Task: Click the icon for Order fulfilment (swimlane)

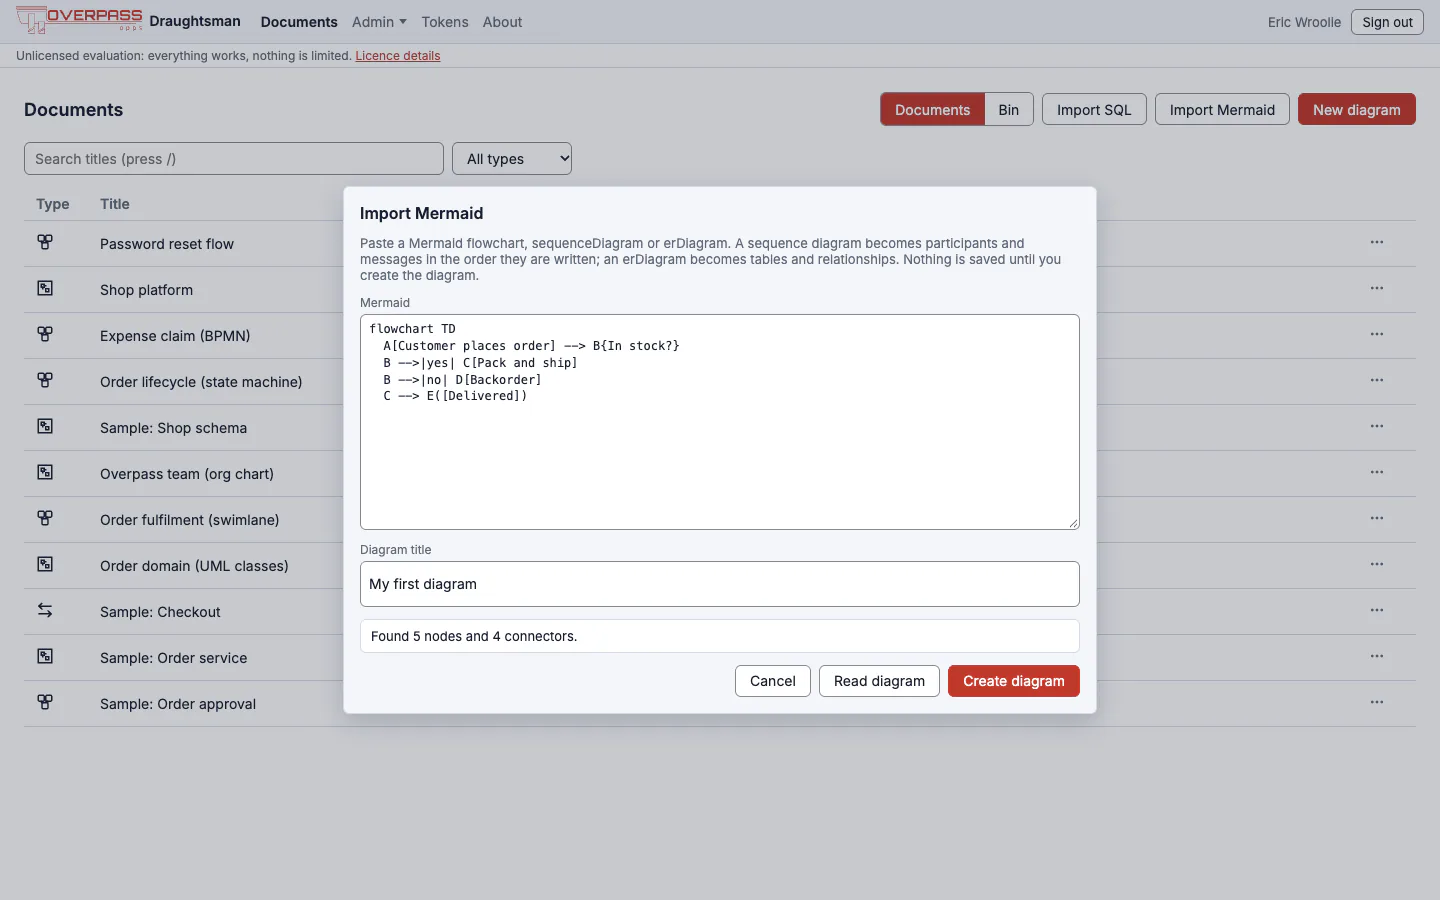Action: tap(45, 518)
